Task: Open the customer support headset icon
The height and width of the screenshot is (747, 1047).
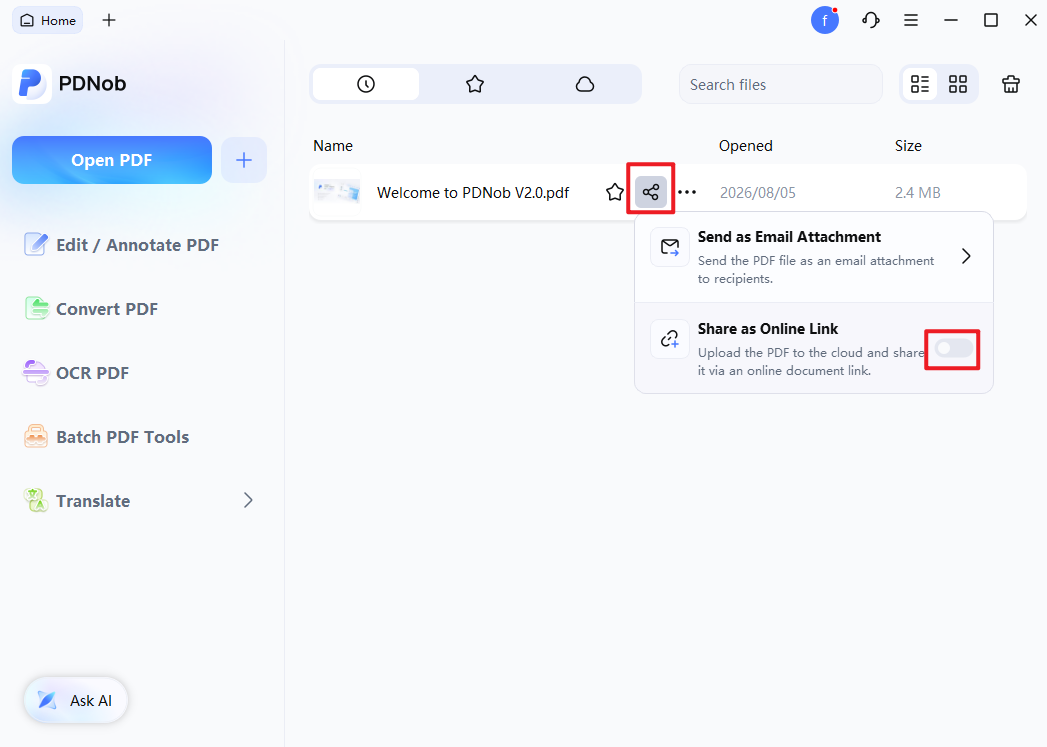Action: point(870,21)
